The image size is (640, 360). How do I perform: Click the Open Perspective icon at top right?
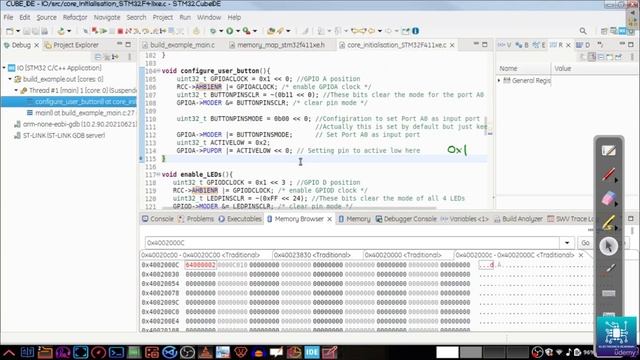click(x=604, y=31)
